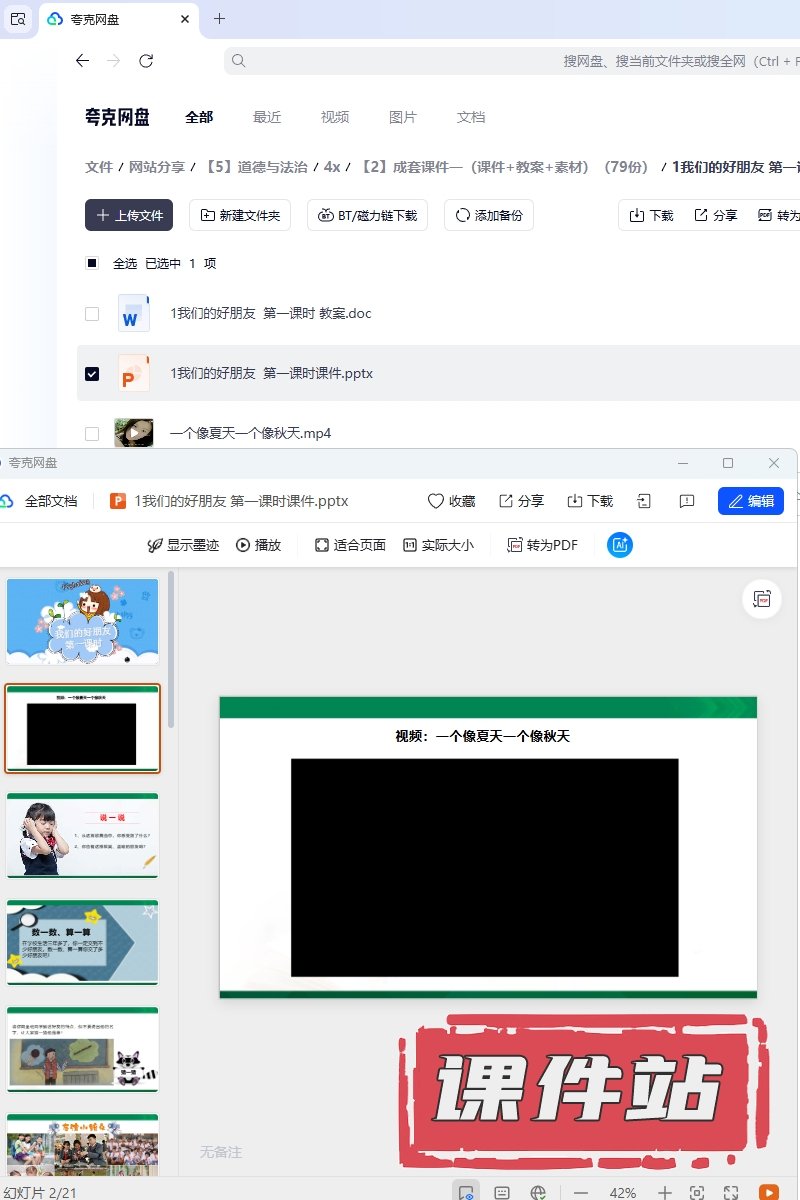Zoom out with the minus icon
The width and height of the screenshot is (800, 1200).
coord(581,1192)
